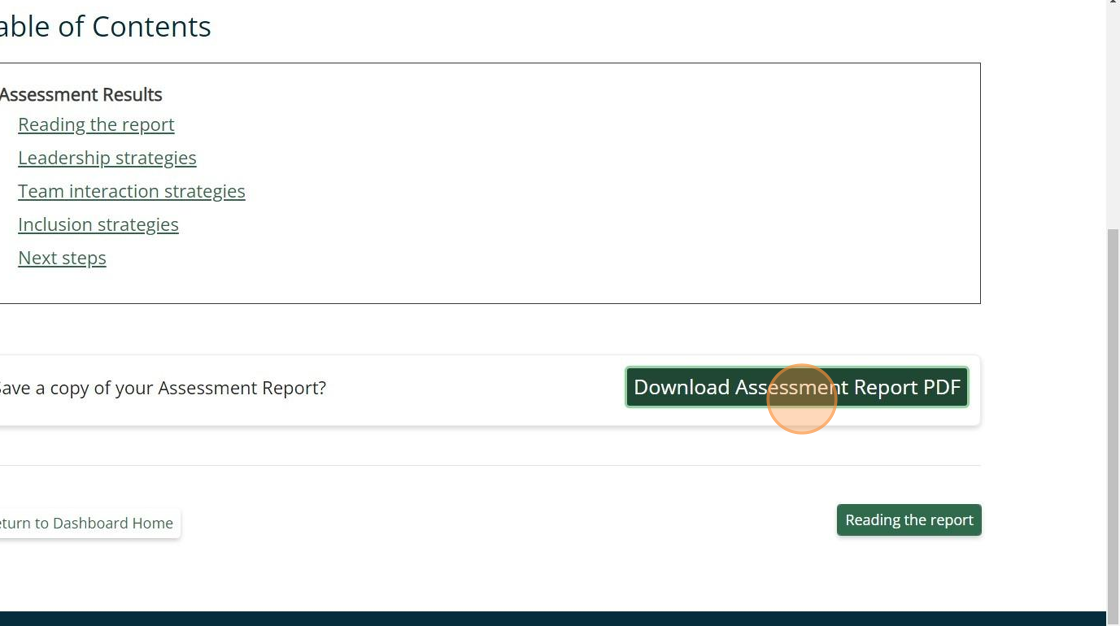The height and width of the screenshot is (626, 1120).
Task: Click 'Save a copy of your Assessment Report?' text
Action: (x=162, y=388)
